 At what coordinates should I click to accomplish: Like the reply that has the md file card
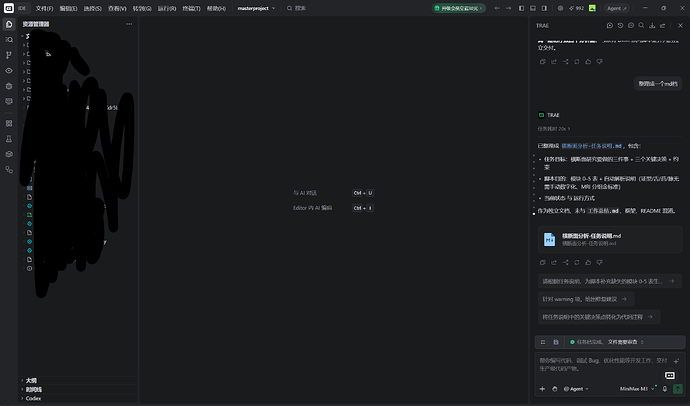click(588, 262)
